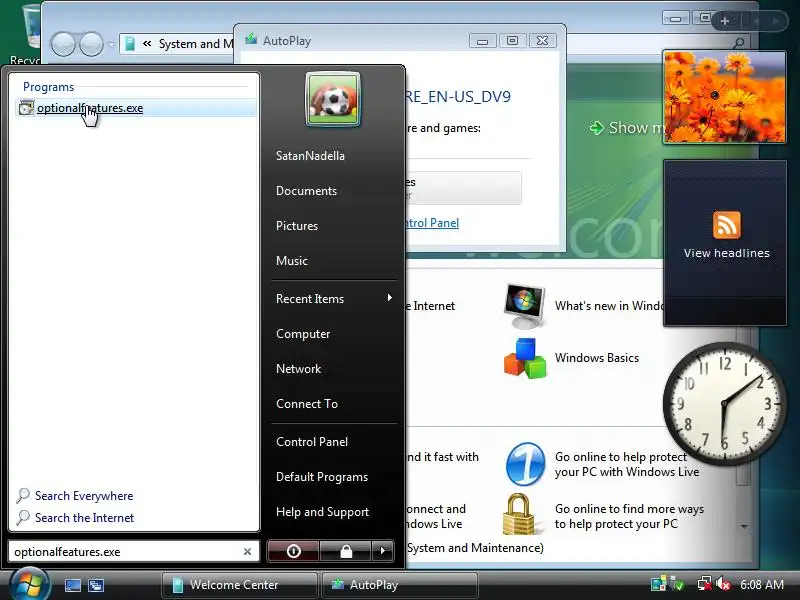
Task: Click System and Maintenance breadcrumb
Action: (196, 44)
